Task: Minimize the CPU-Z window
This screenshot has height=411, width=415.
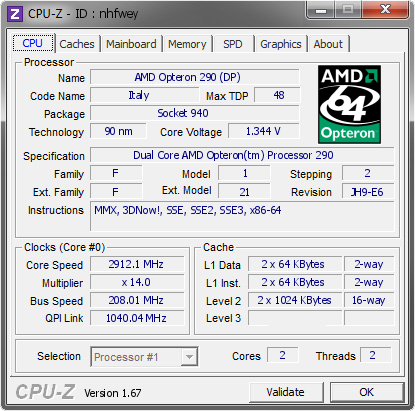Action: [321, 10]
